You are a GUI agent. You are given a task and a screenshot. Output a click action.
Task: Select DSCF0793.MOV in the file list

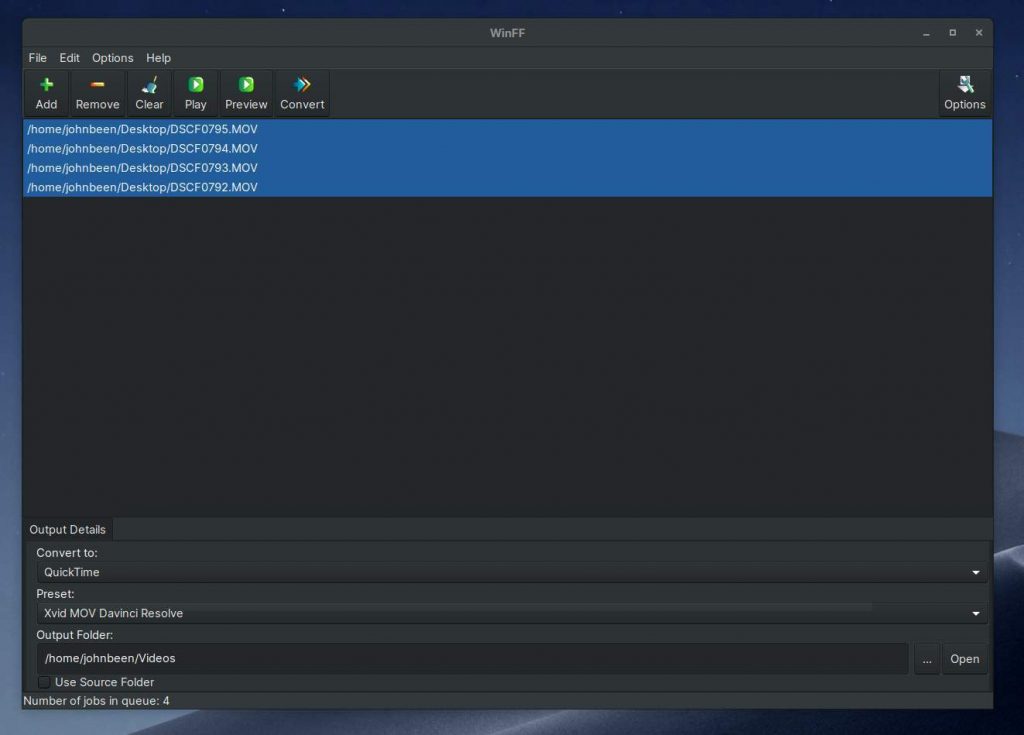click(507, 168)
